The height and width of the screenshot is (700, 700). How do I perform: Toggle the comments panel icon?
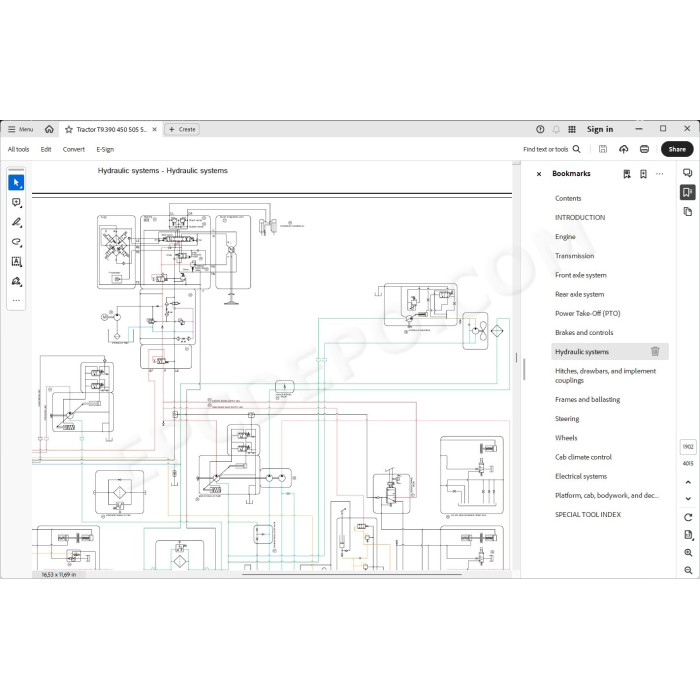(x=688, y=173)
